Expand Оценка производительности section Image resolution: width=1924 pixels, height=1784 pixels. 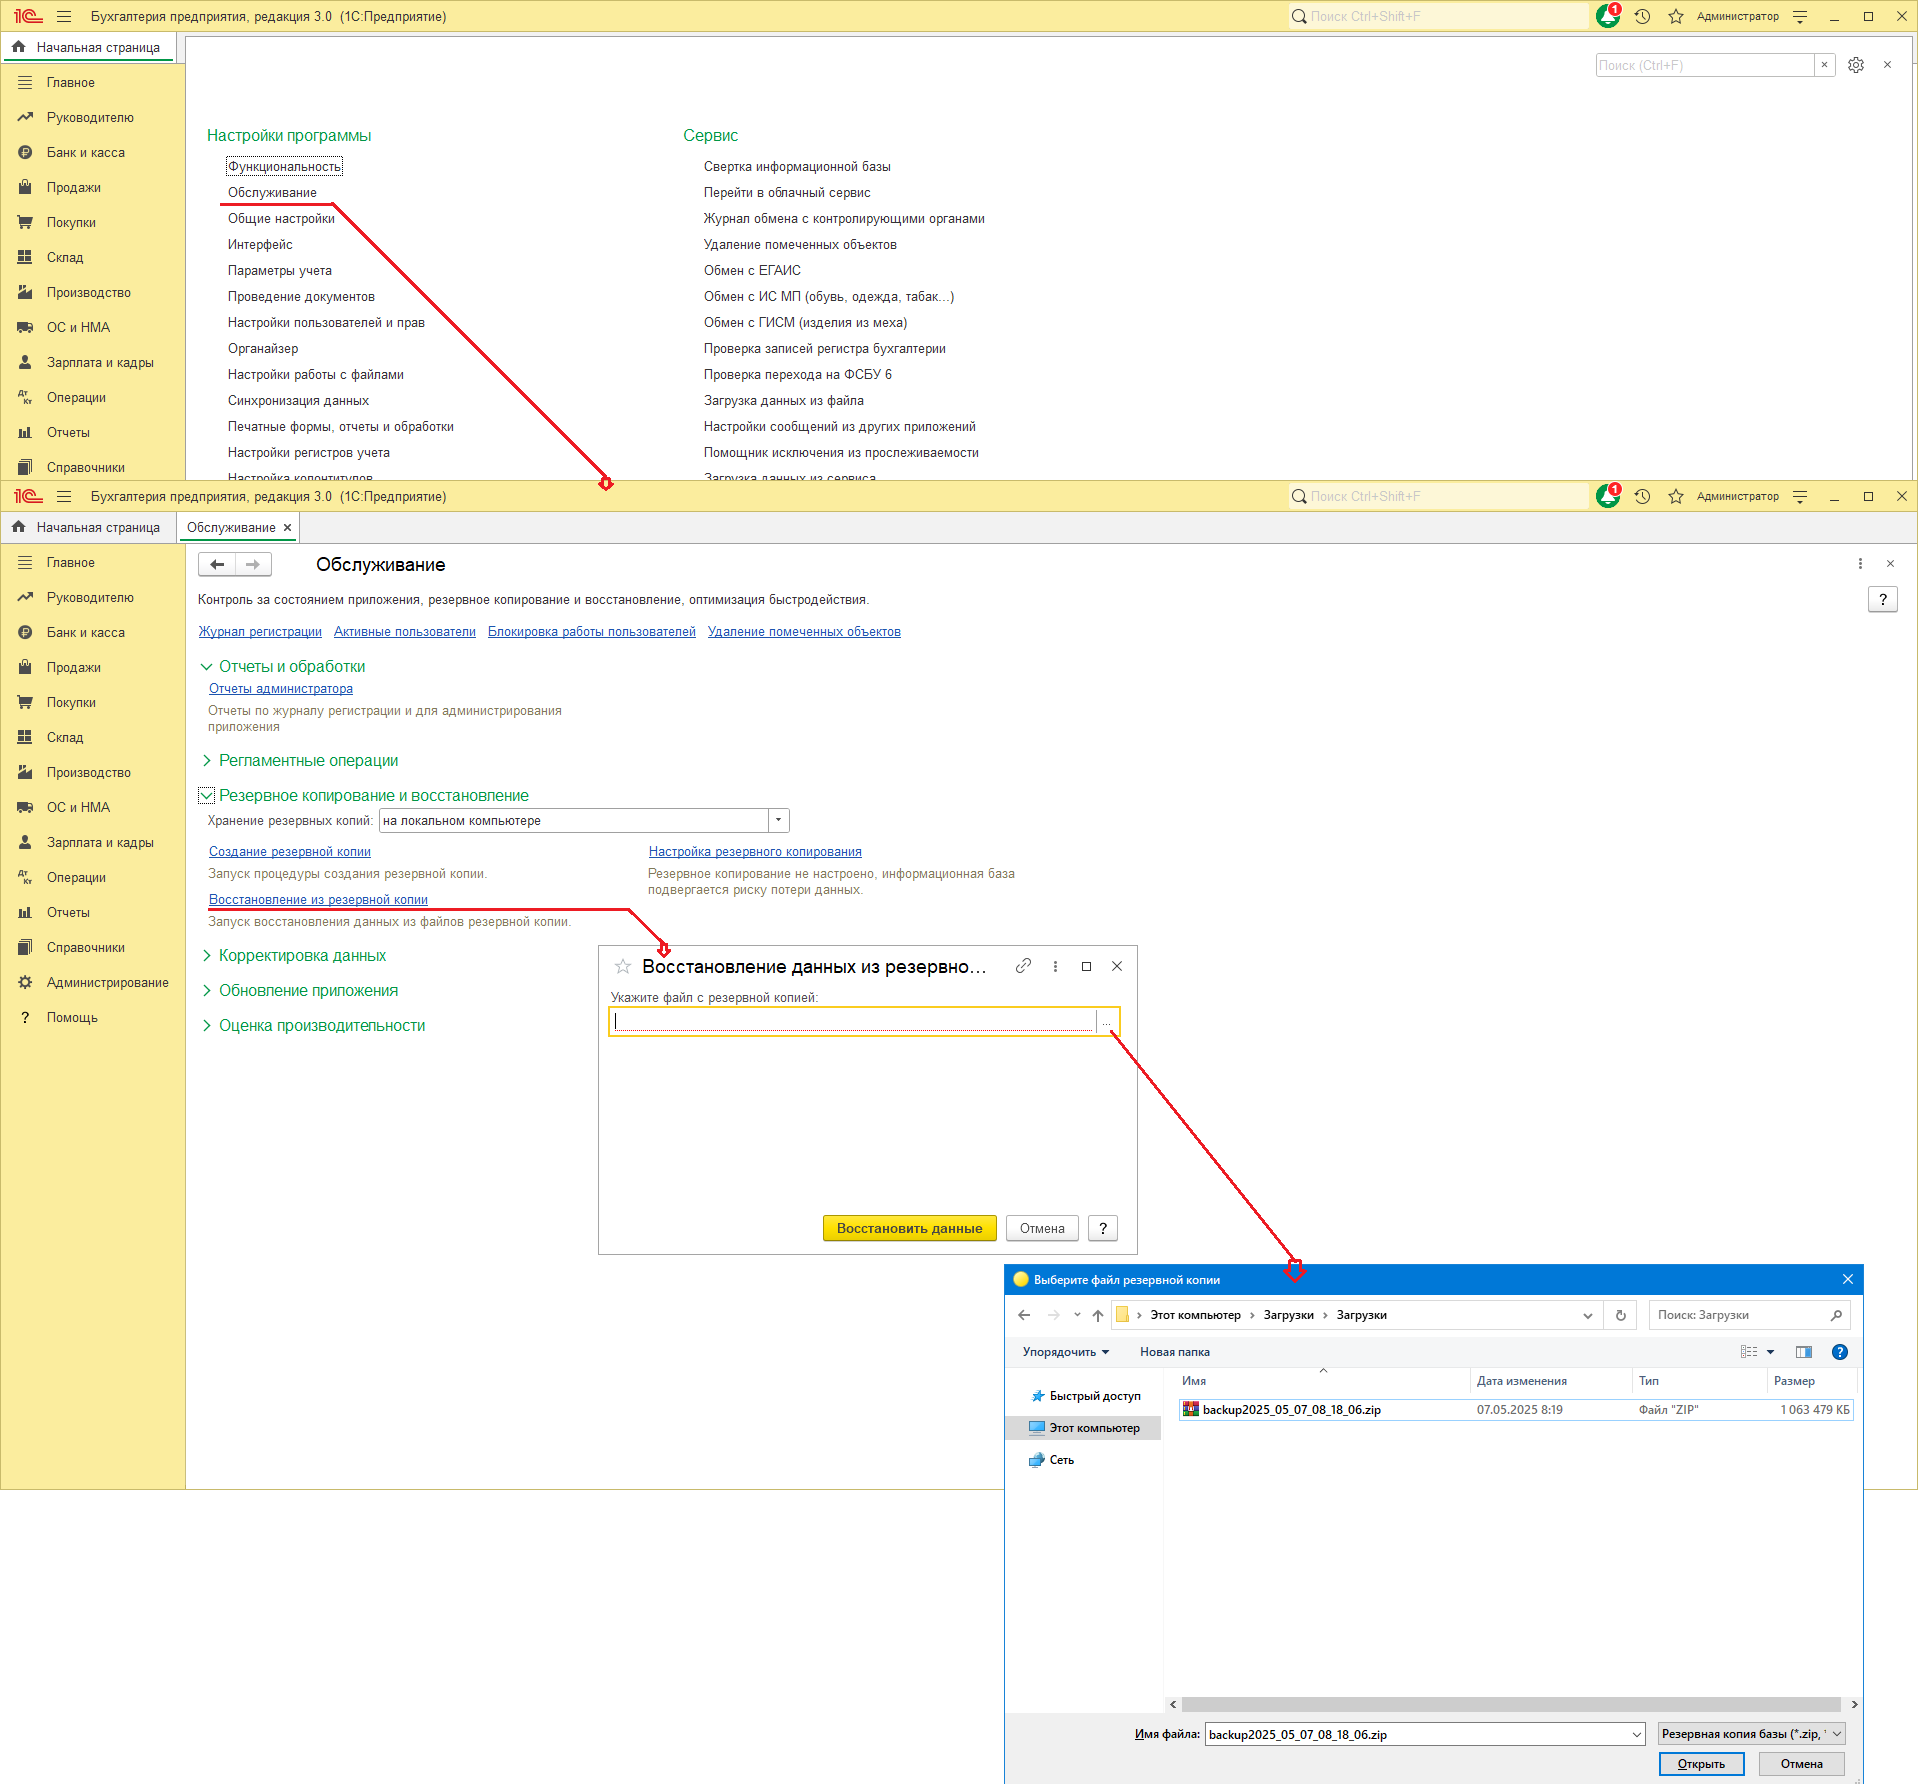point(206,1025)
